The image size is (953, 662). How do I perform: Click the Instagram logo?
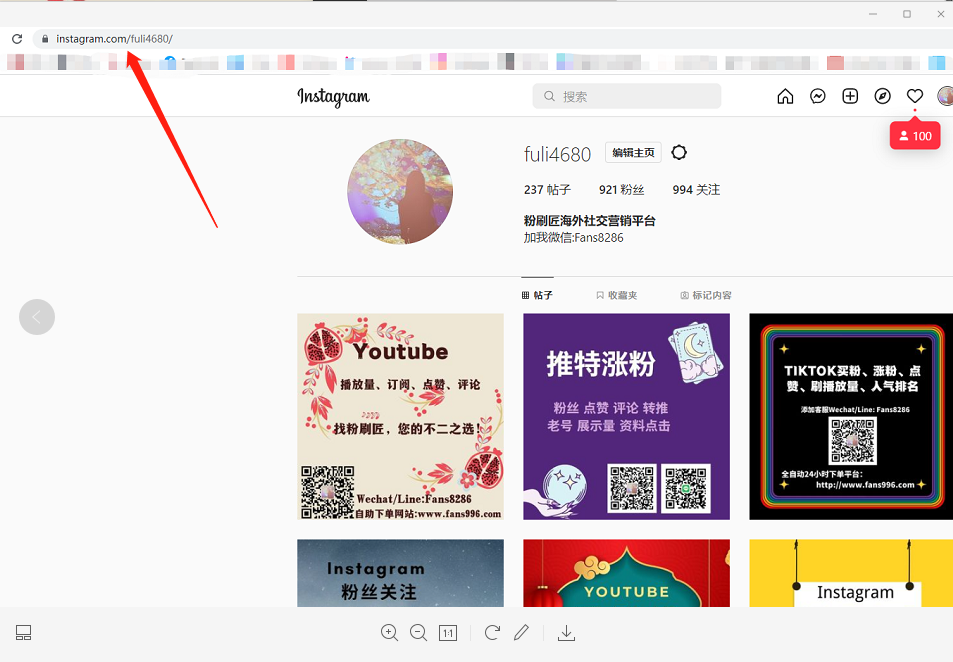click(334, 97)
